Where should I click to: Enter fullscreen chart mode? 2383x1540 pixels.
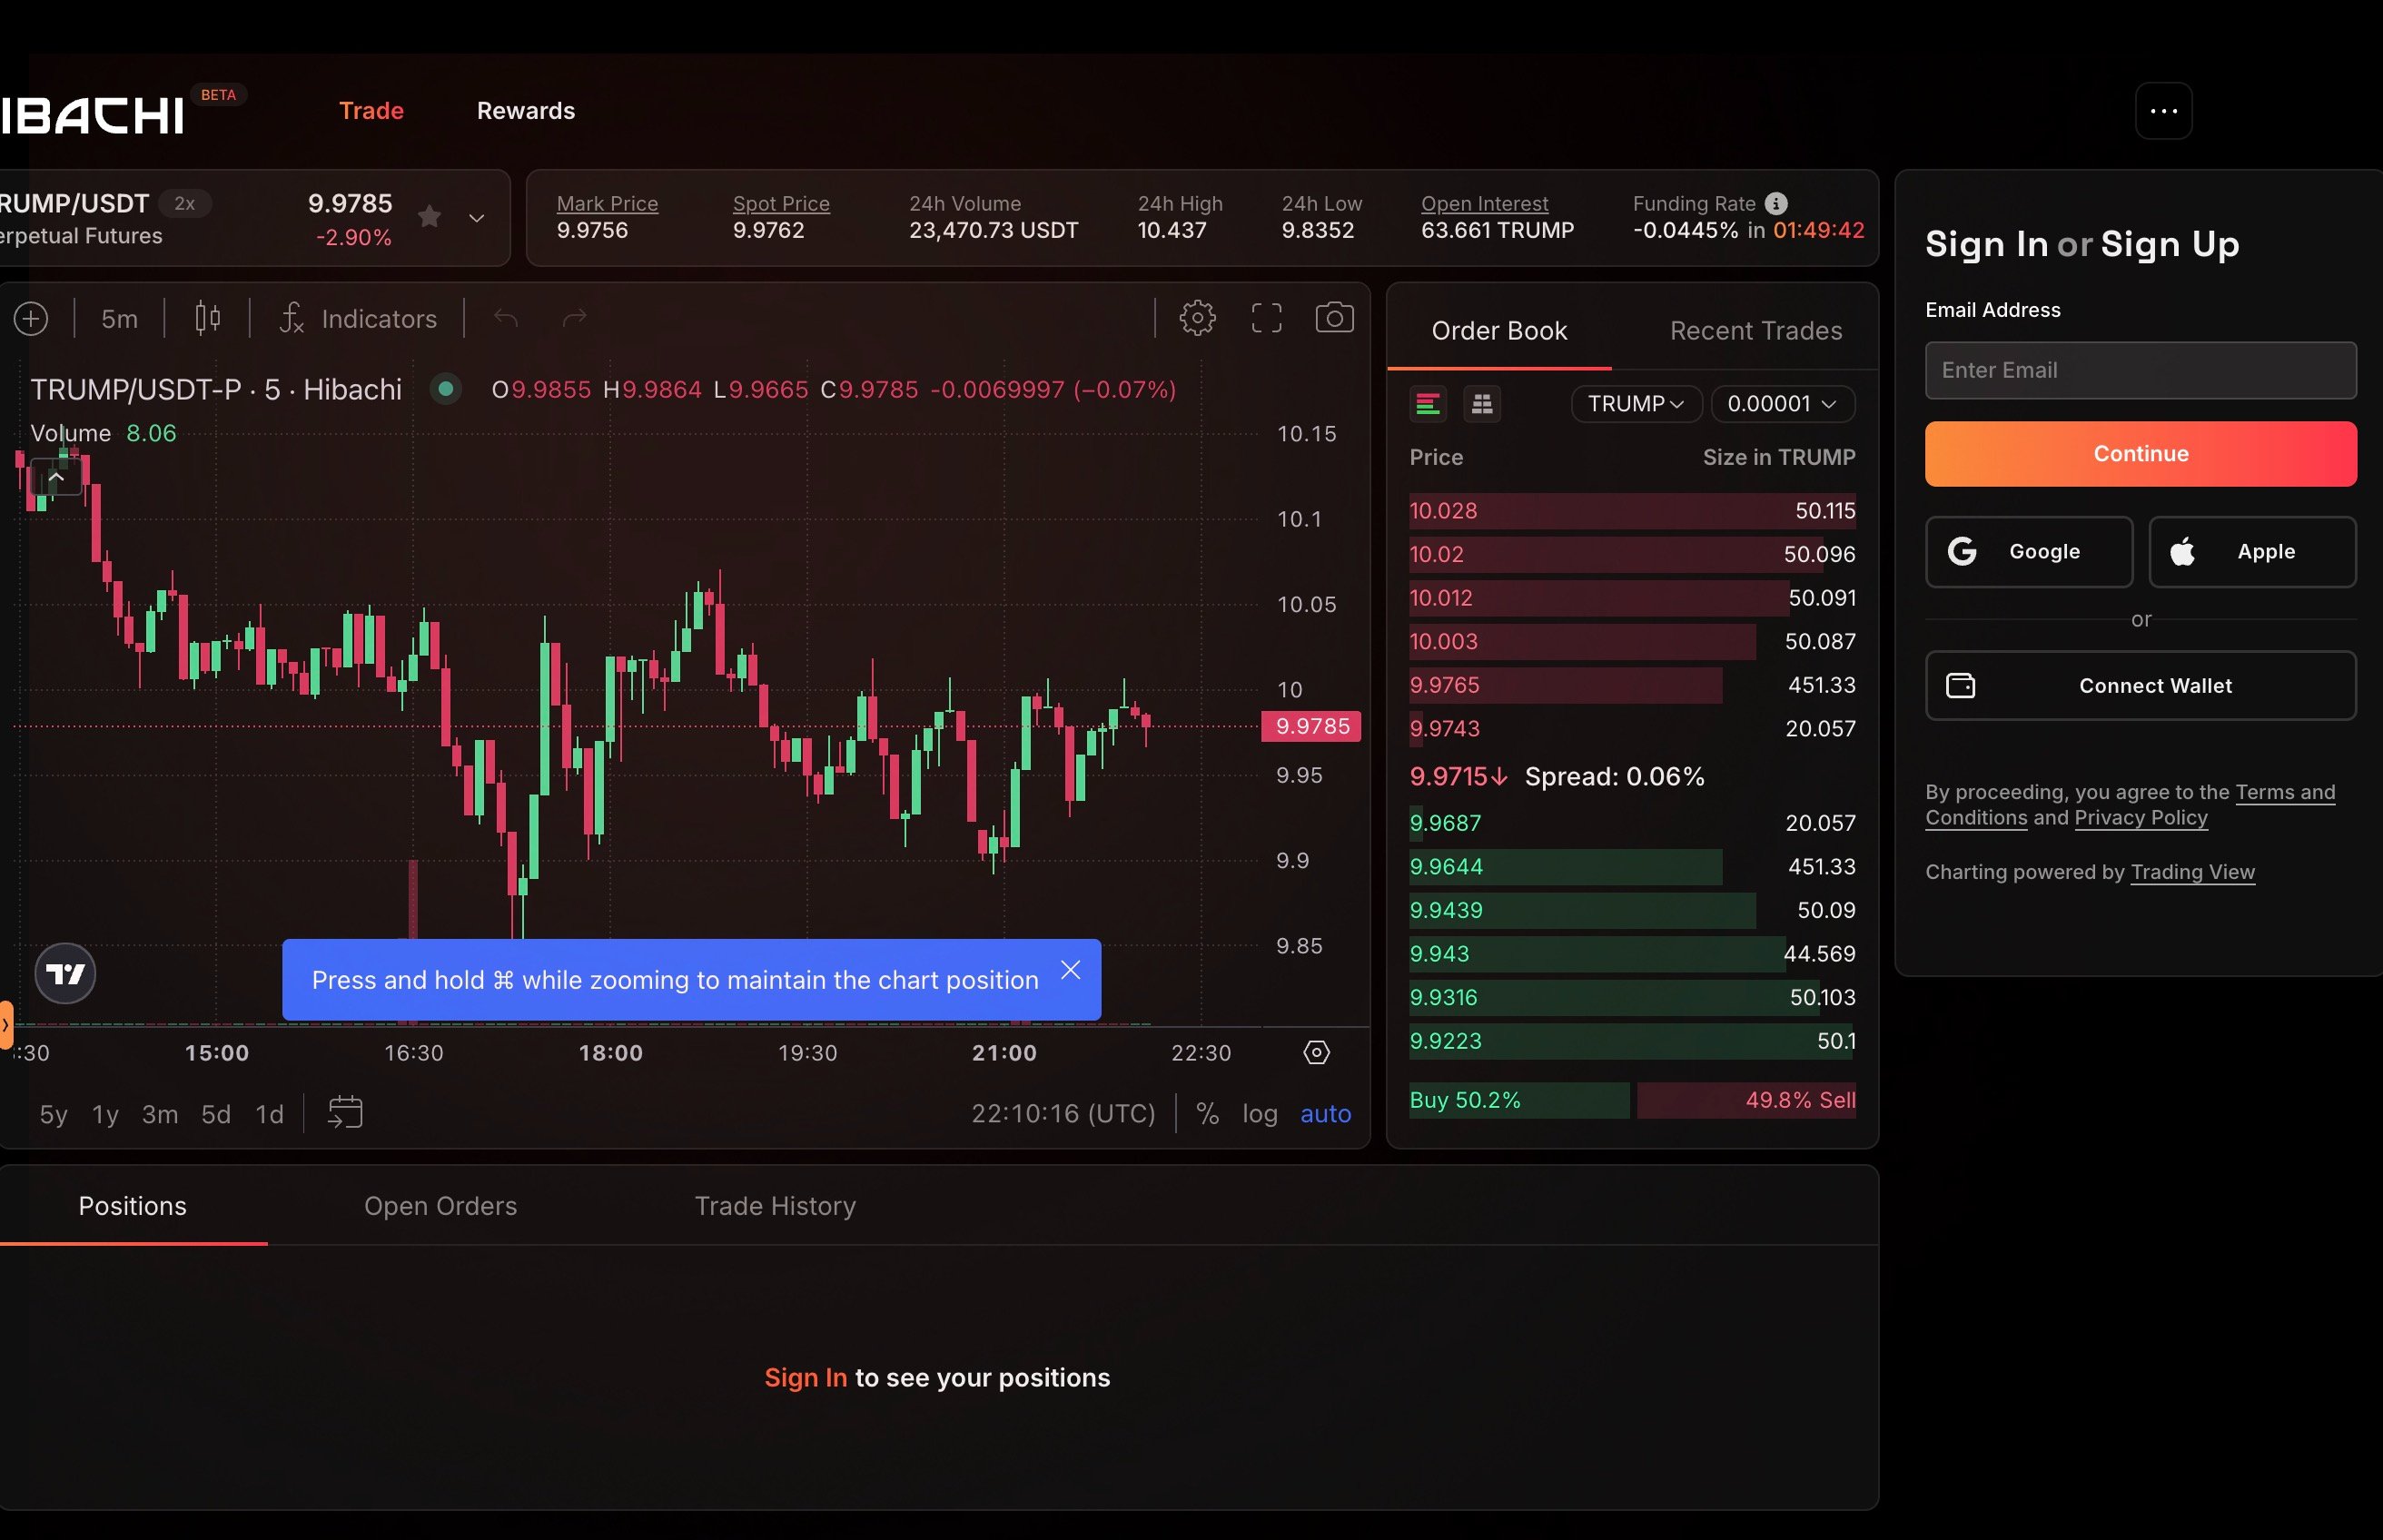(x=1266, y=318)
